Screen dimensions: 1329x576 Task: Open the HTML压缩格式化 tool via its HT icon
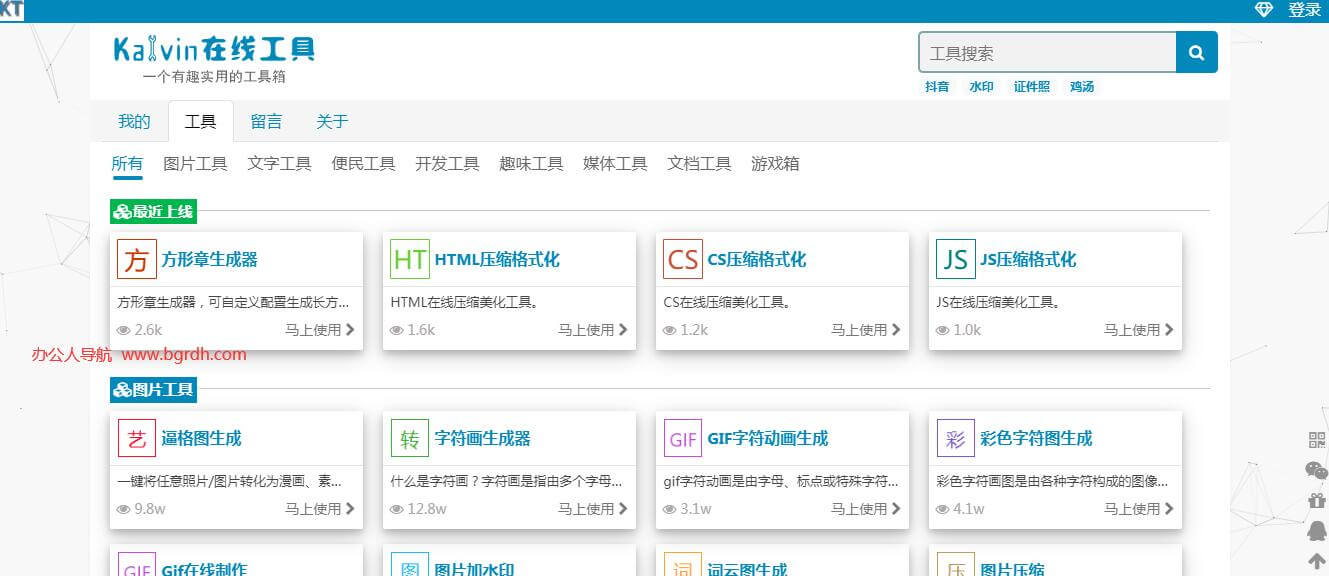[409, 259]
